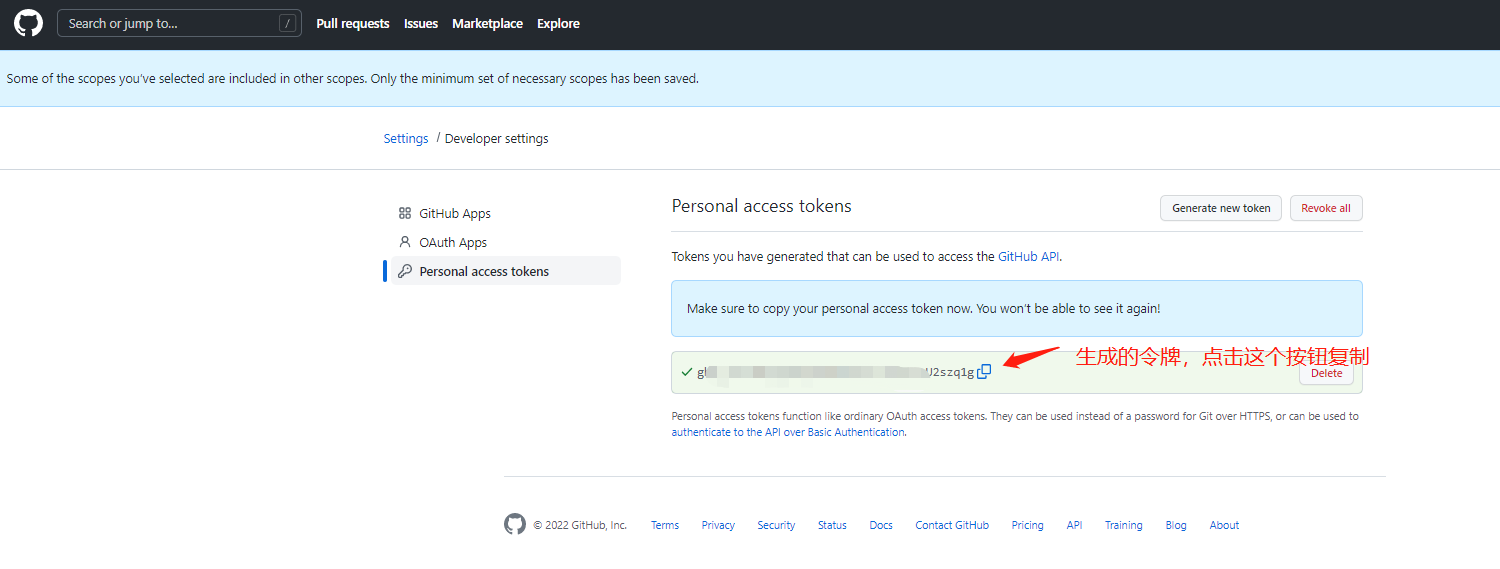
Task: Click the GitHub logo in header
Action: [x=28, y=23]
